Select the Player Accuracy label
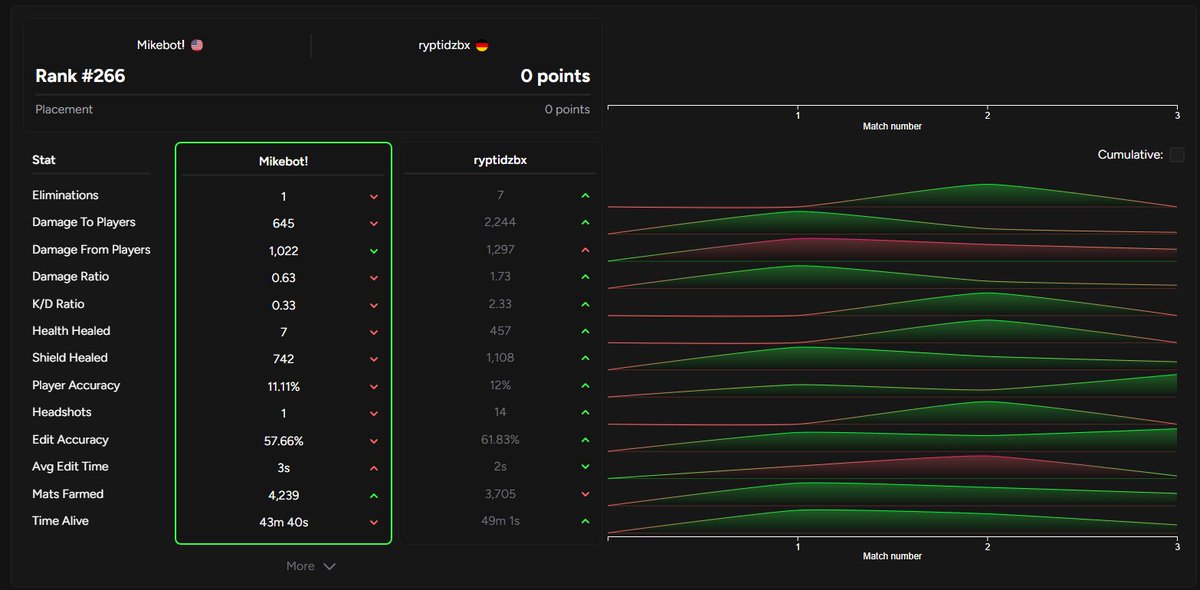 [x=76, y=385]
